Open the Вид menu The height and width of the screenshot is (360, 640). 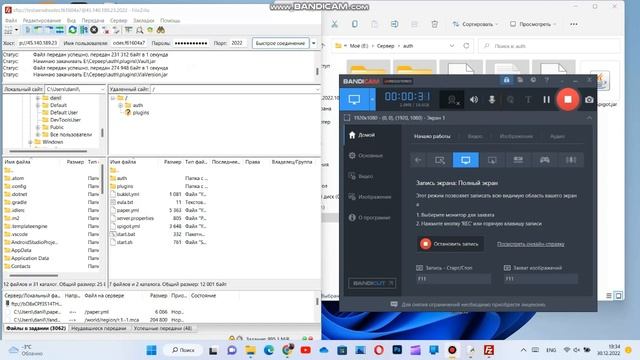point(71,20)
